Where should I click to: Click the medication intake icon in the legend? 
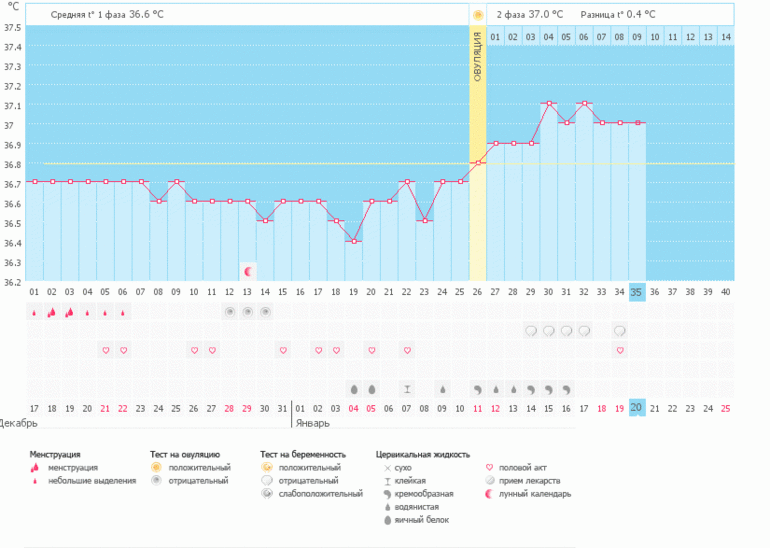tap(489, 481)
